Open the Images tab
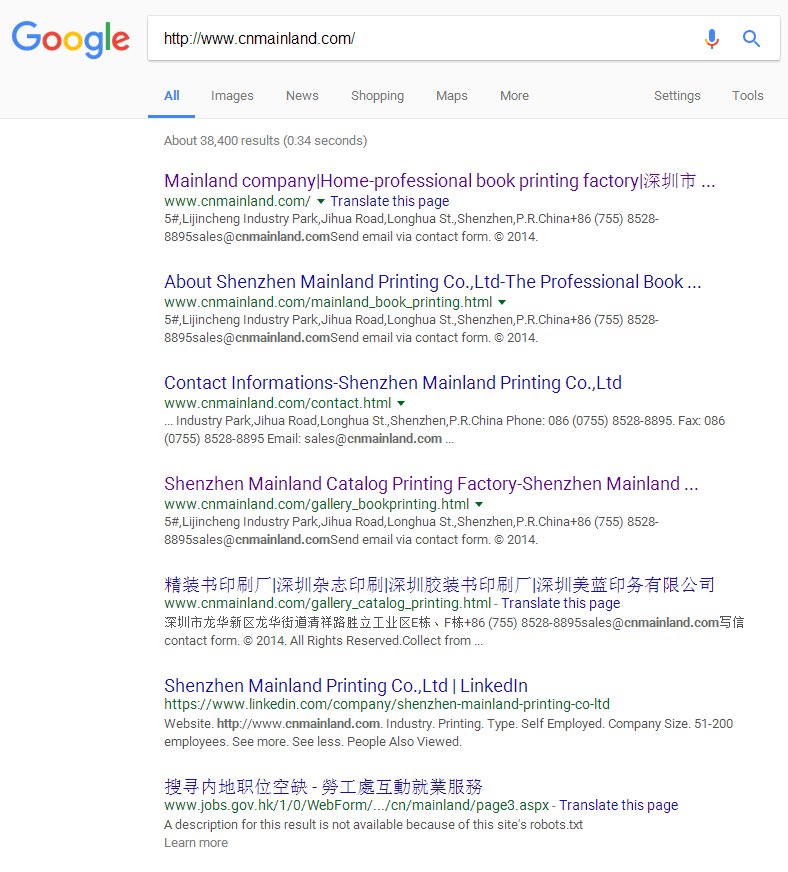788x872 pixels. [232, 96]
